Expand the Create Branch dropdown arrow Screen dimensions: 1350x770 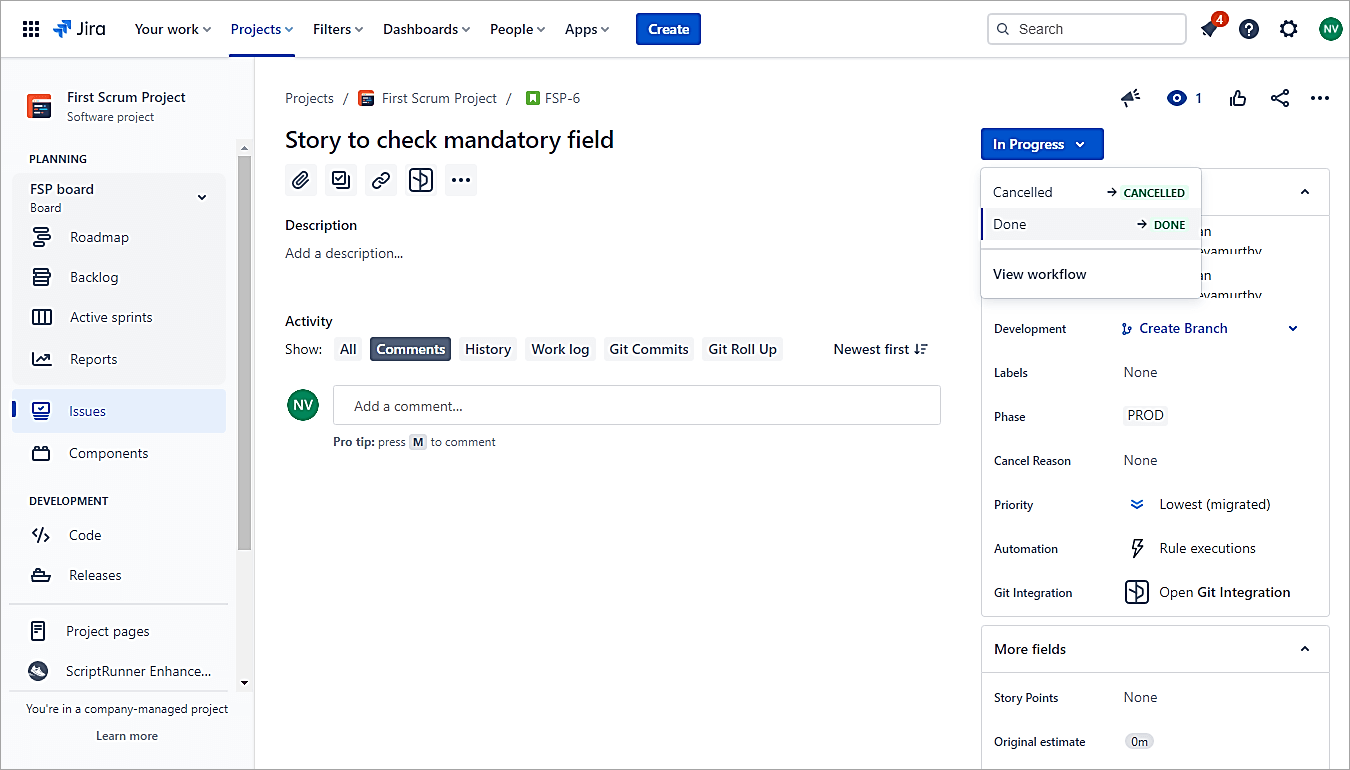1293,329
